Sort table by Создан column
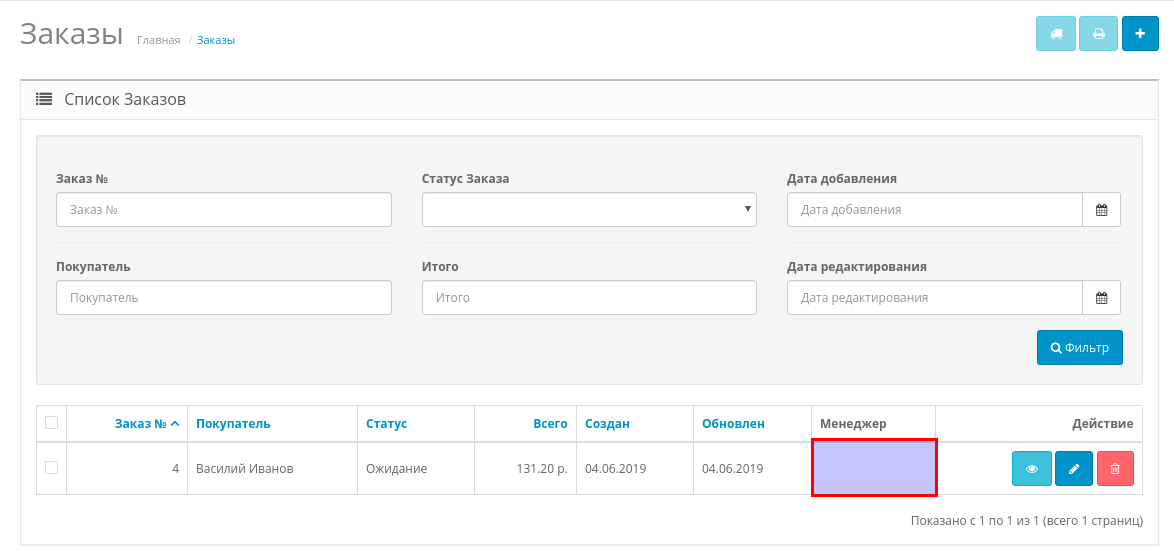The height and width of the screenshot is (554, 1174). pos(607,424)
